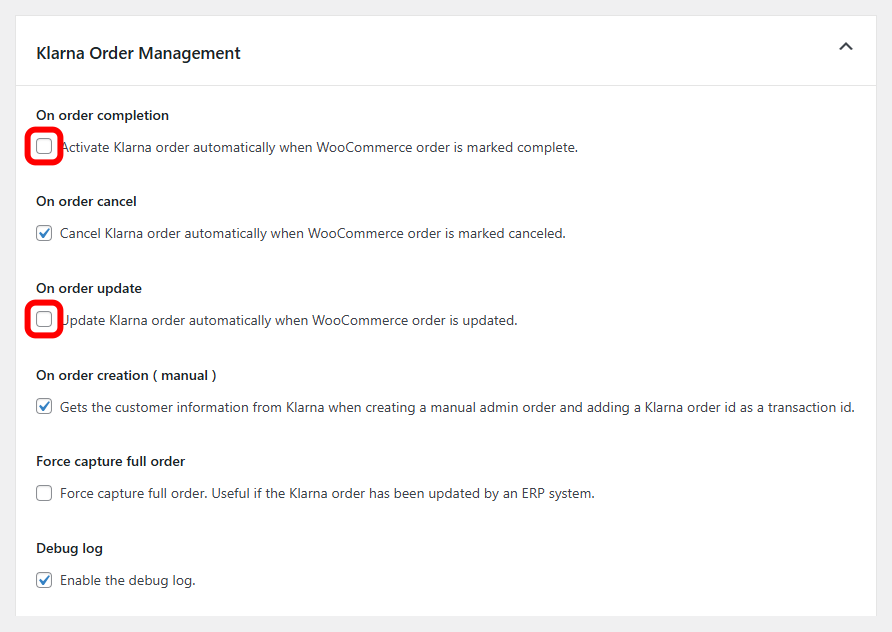Select the "On order completion" section heading
Viewport: 892px width, 632px height.
point(102,115)
